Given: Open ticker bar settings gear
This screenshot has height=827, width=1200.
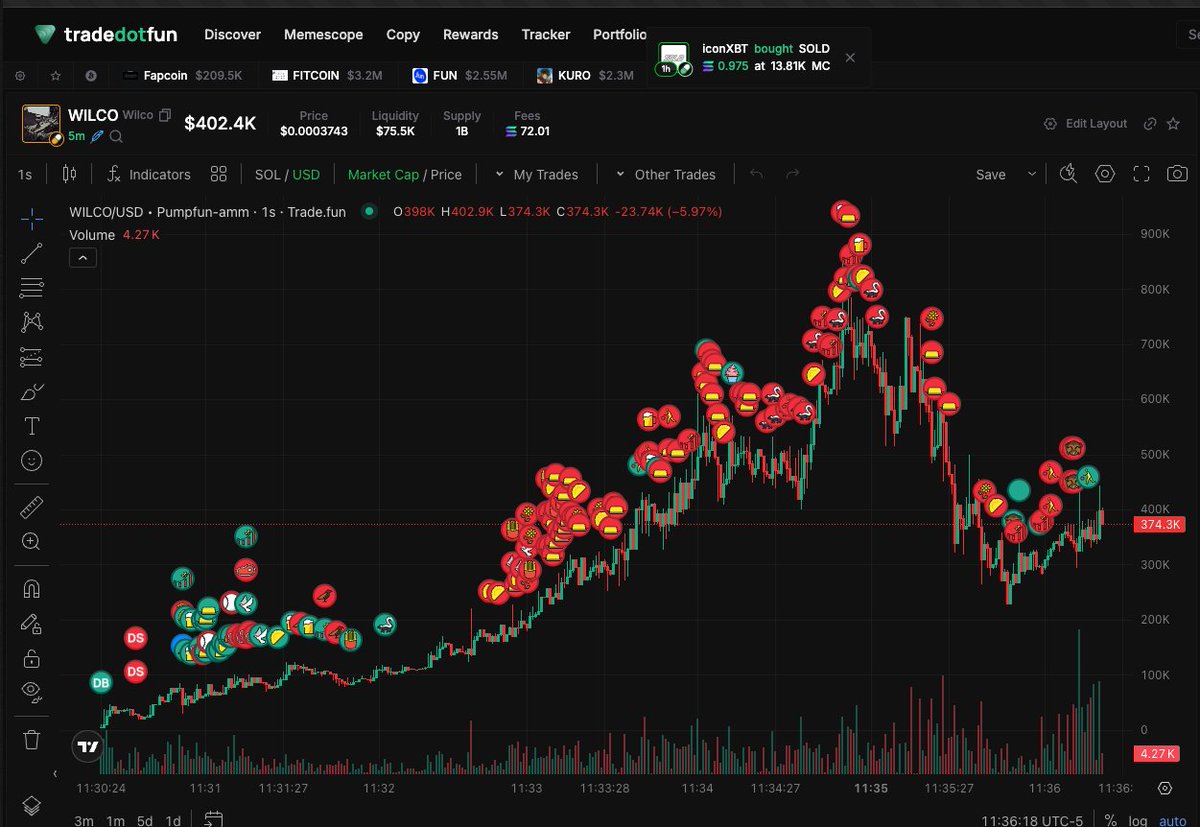Looking at the screenshot, I should pos(20,75).
